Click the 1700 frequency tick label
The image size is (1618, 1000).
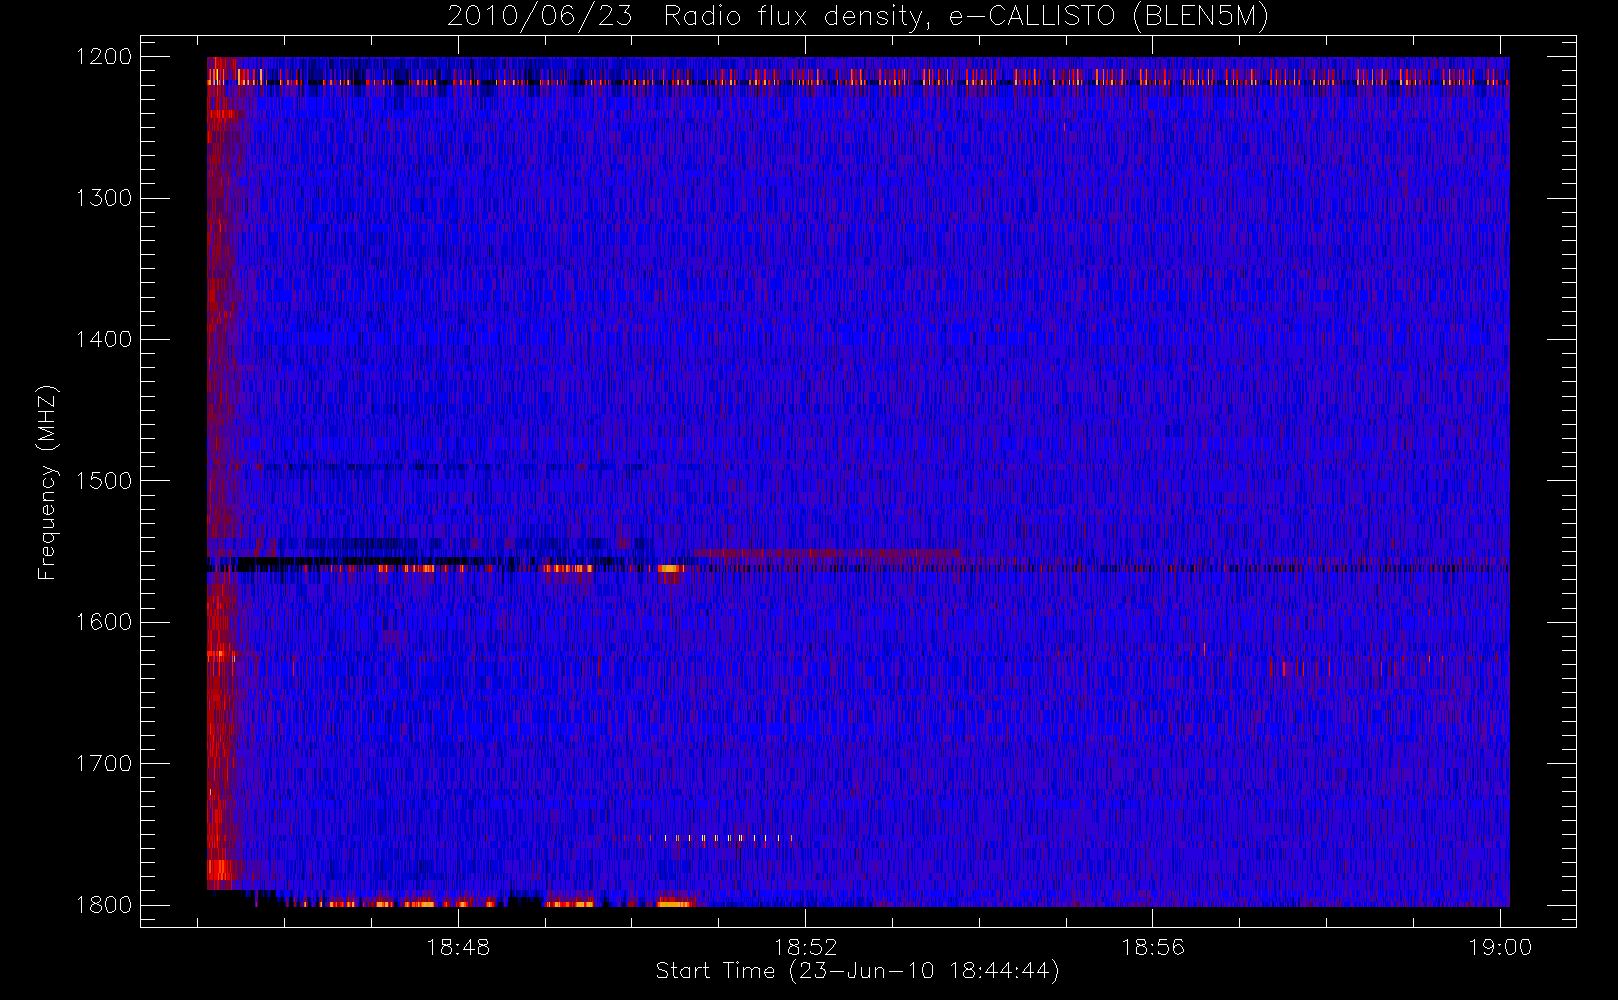tap(104, 764)
